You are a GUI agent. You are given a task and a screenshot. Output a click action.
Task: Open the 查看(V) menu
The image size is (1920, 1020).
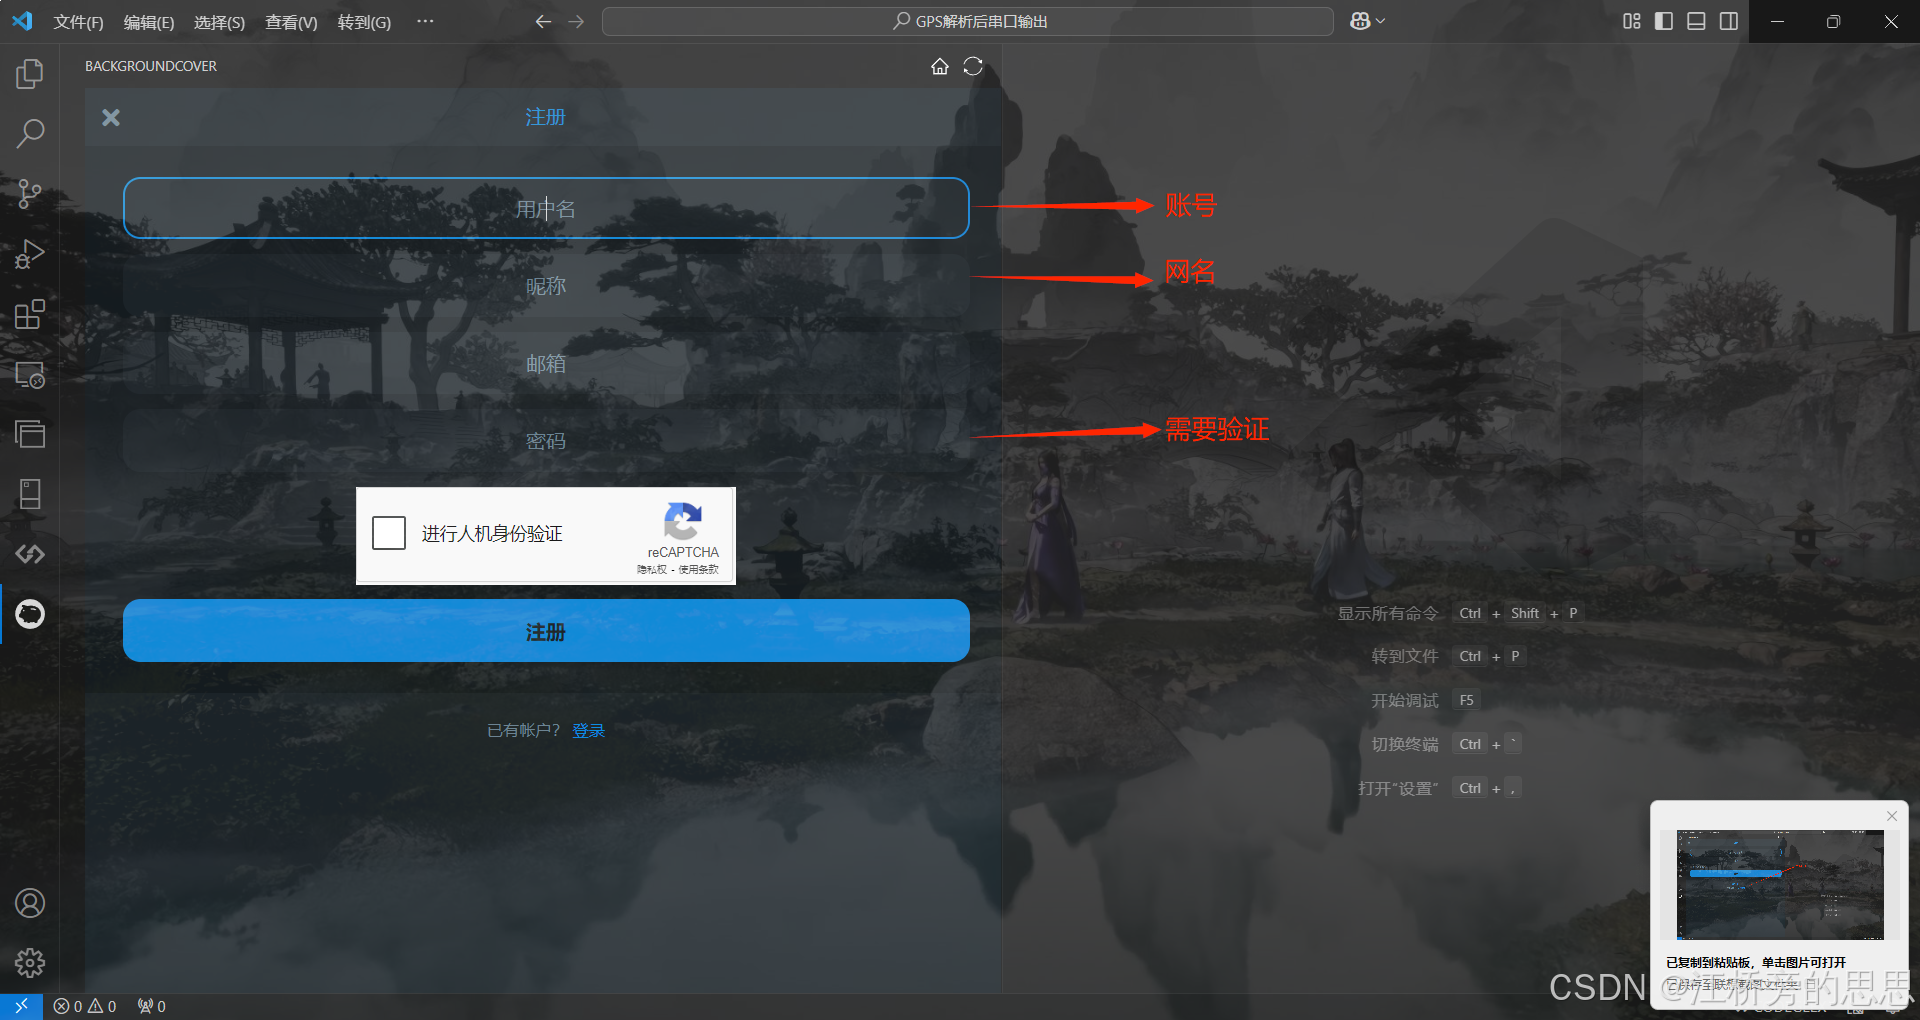coord(291,22)
